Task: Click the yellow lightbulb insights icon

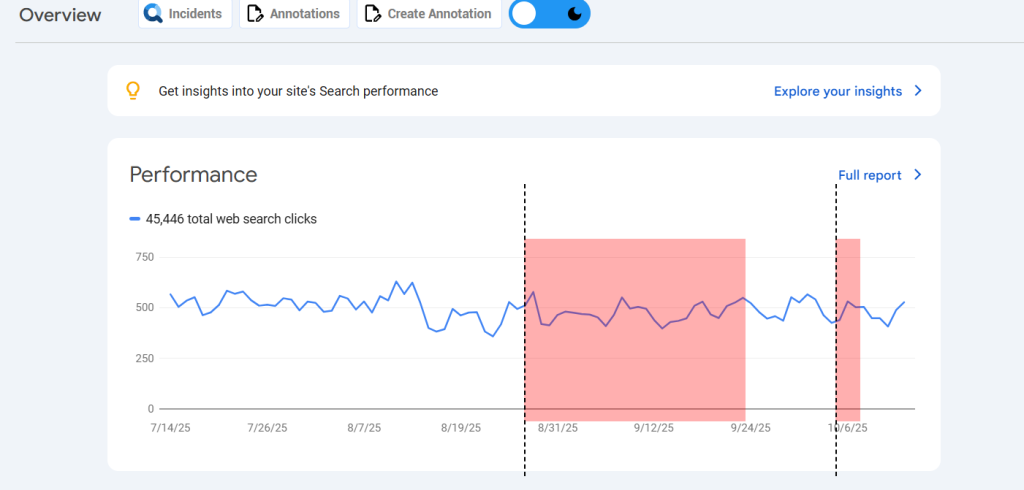Action: pos(133,91)
